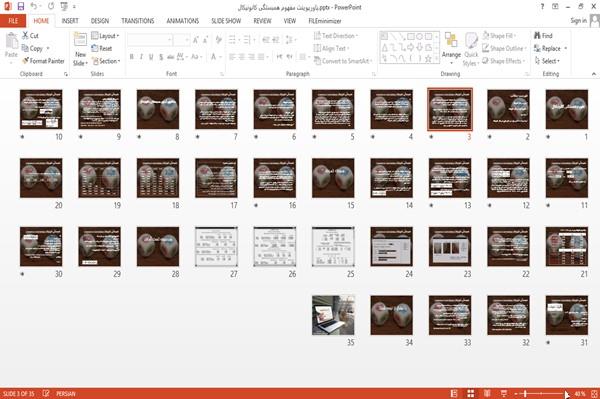The height and width of the screenshot is (399, 600).
Task: Open the Layout dropdown
Action: [105, 36]
